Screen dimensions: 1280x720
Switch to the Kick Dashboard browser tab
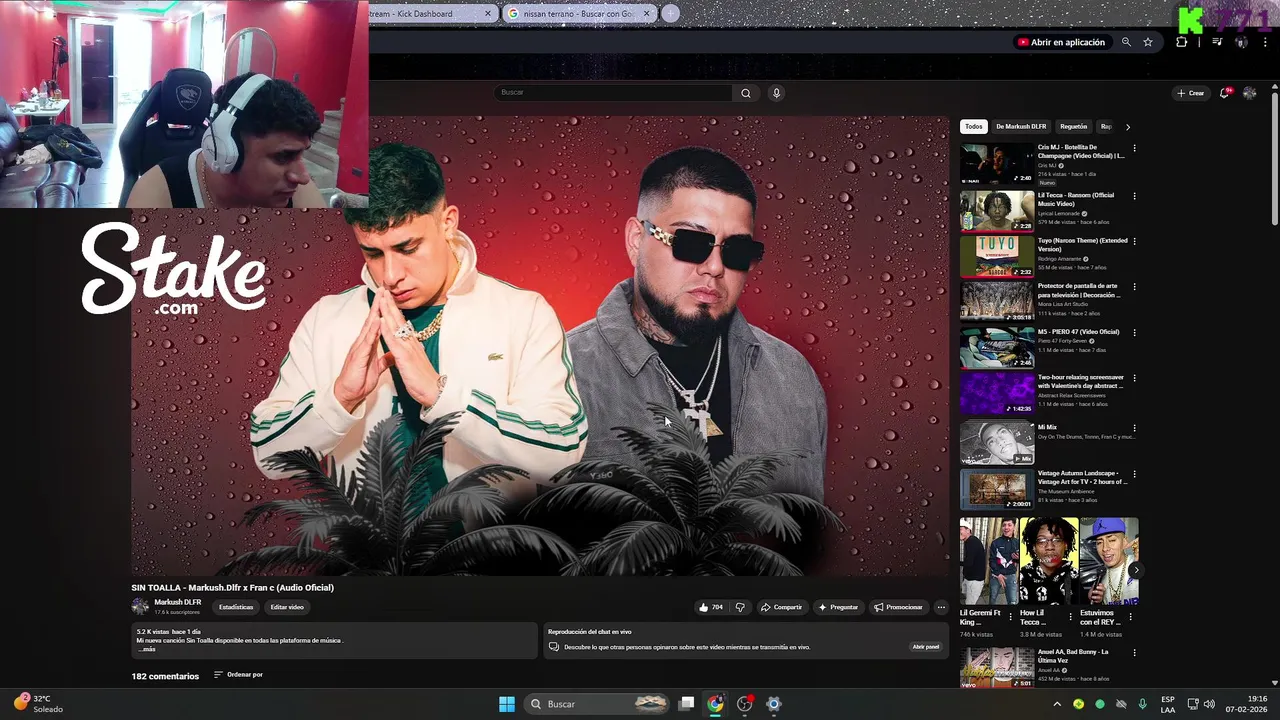click(425, 14)
